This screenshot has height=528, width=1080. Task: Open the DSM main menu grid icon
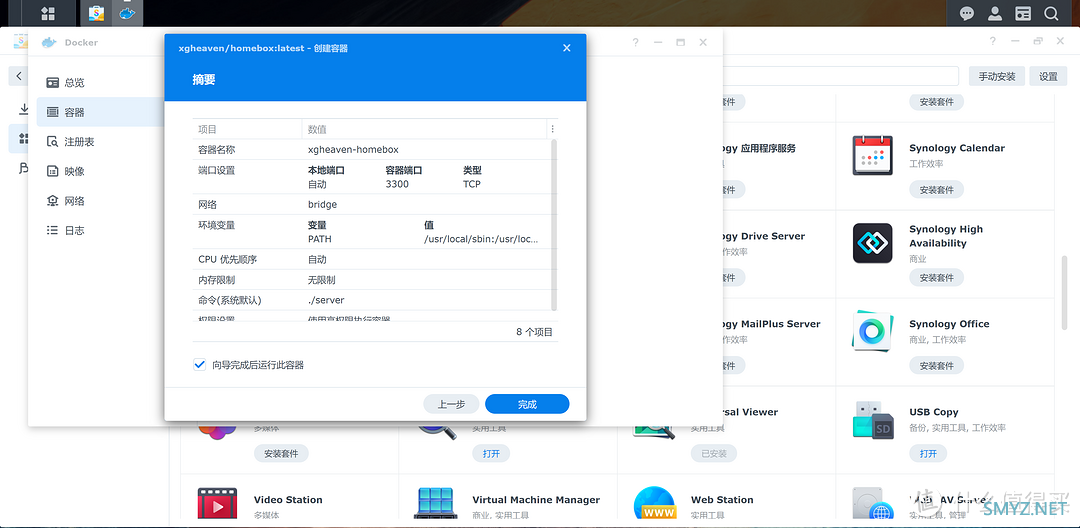pyautogui.click(x=48, y=13)
